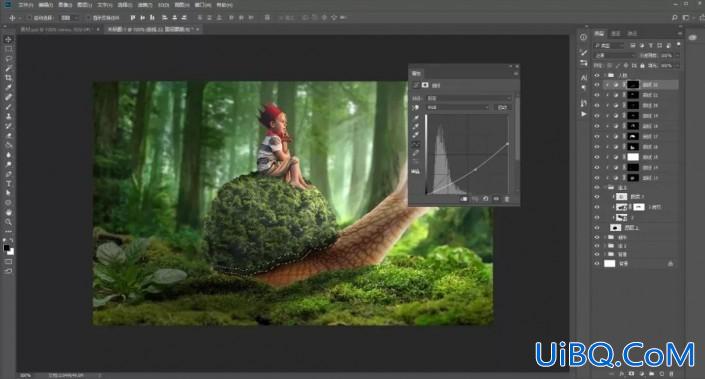This screenshot has width=705, height=379.
Task: Toggle the layer filter on/off switch
Action: click(x=678, y=45)
